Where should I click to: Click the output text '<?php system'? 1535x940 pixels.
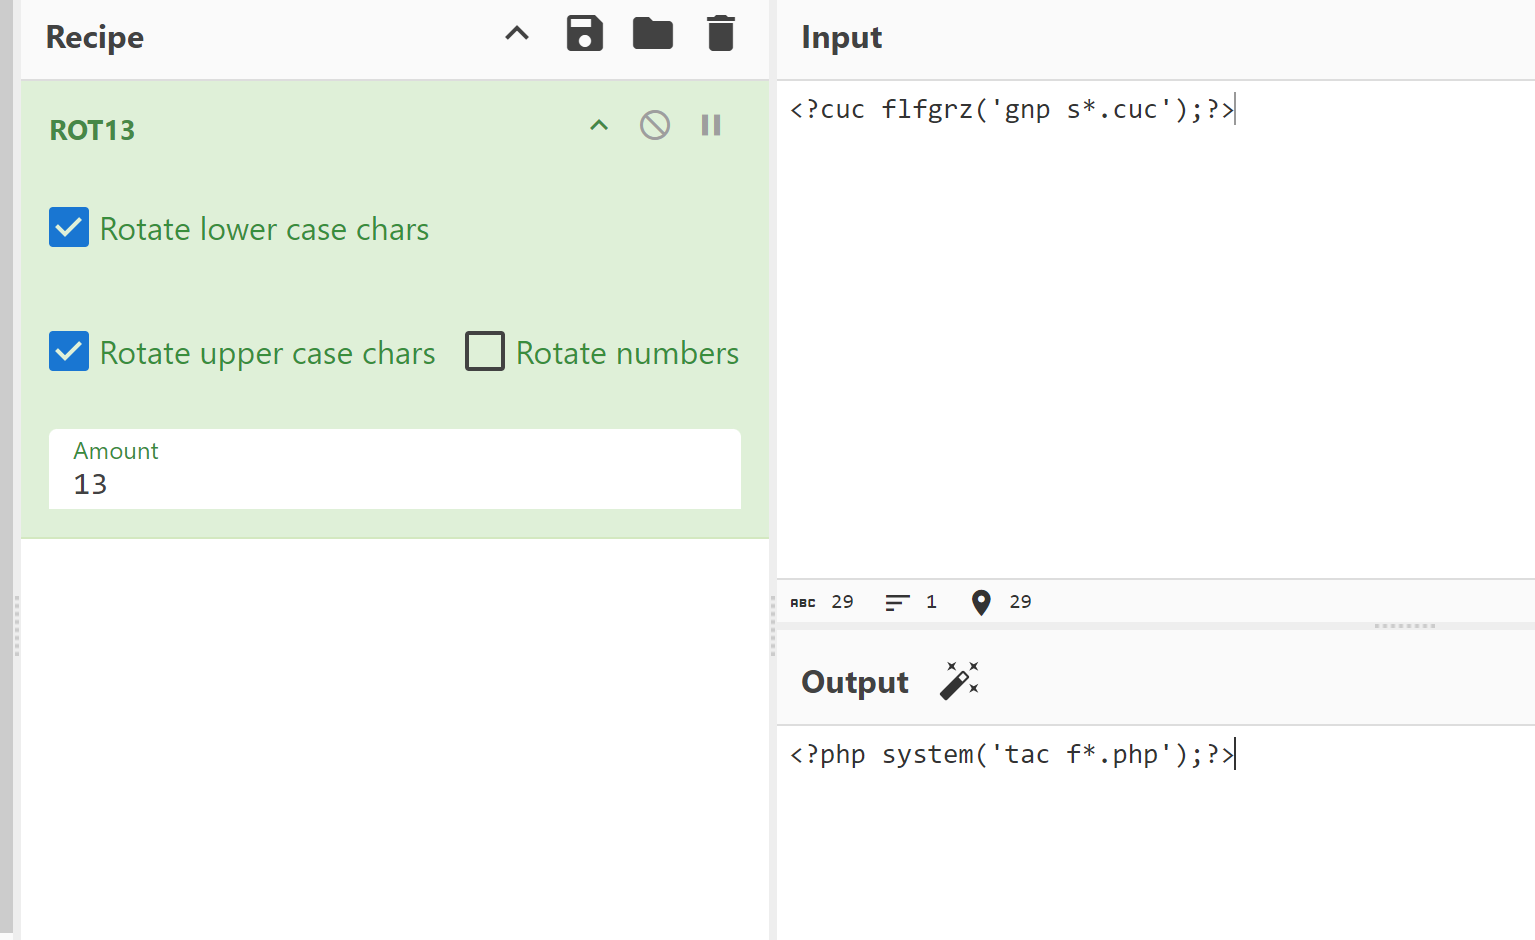click(881, 754)
